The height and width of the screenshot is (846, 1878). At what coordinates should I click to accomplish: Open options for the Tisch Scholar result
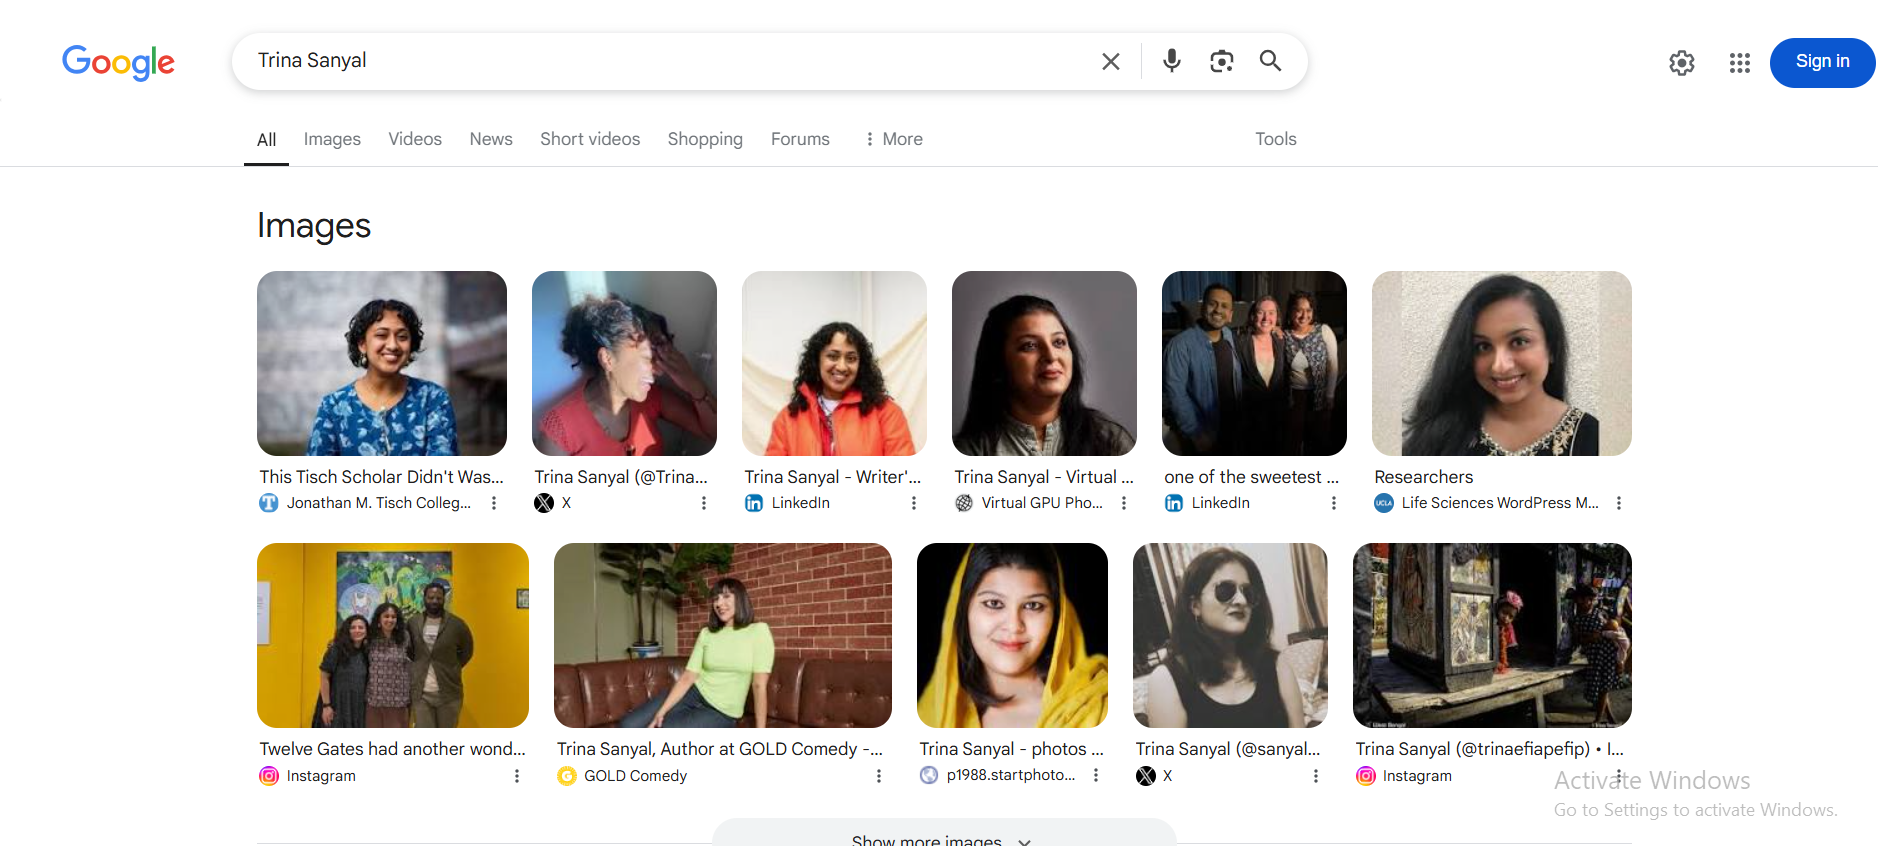[x=494, y=503]
